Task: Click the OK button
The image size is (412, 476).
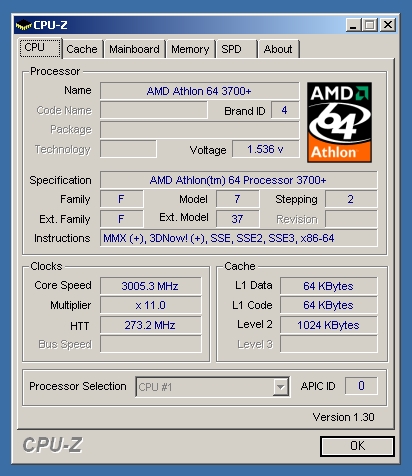Action: 357,446
